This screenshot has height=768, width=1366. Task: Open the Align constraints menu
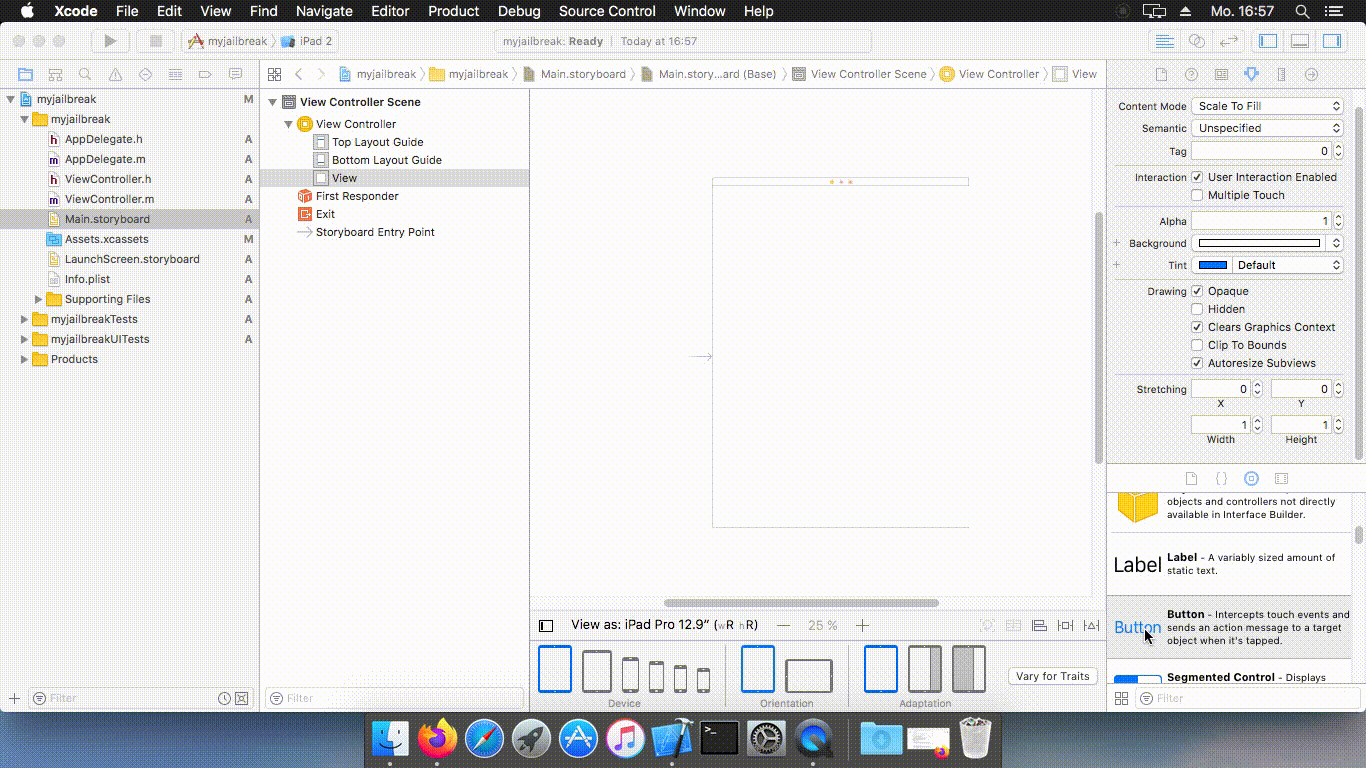pyautogui.click(x=1039, y=625)
